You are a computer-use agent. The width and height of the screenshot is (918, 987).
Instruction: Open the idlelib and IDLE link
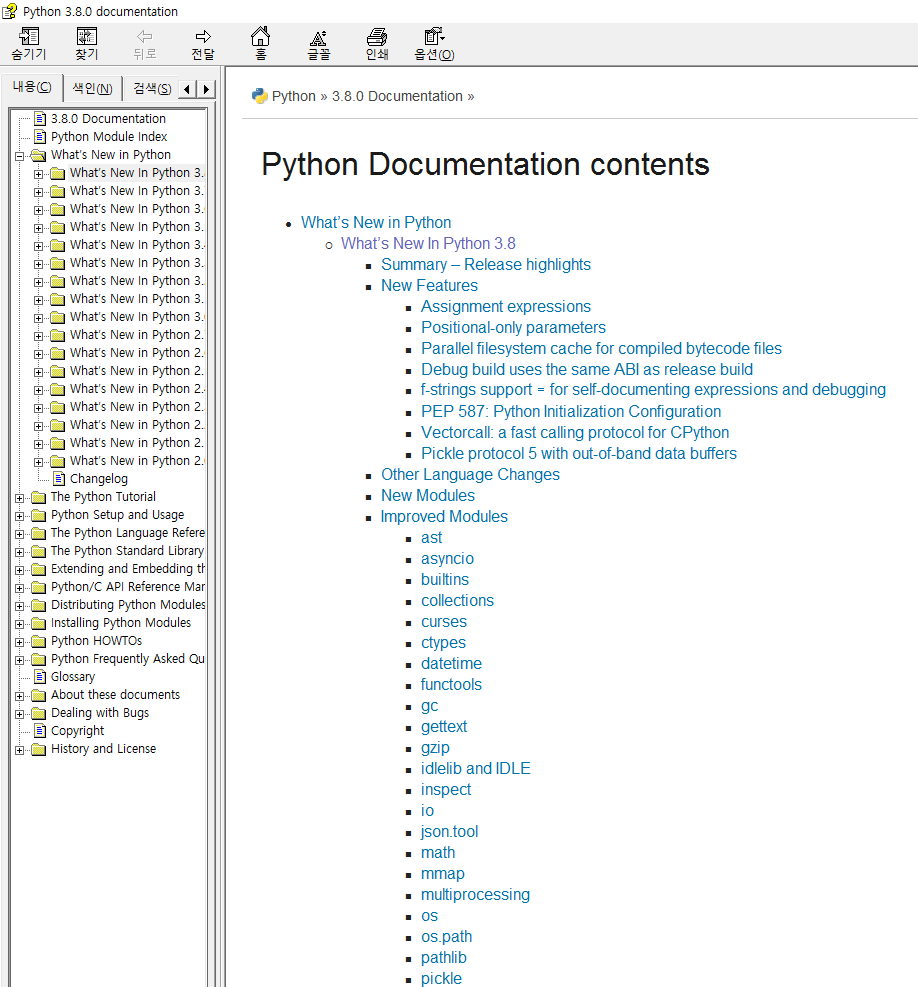tap(475, 769)
